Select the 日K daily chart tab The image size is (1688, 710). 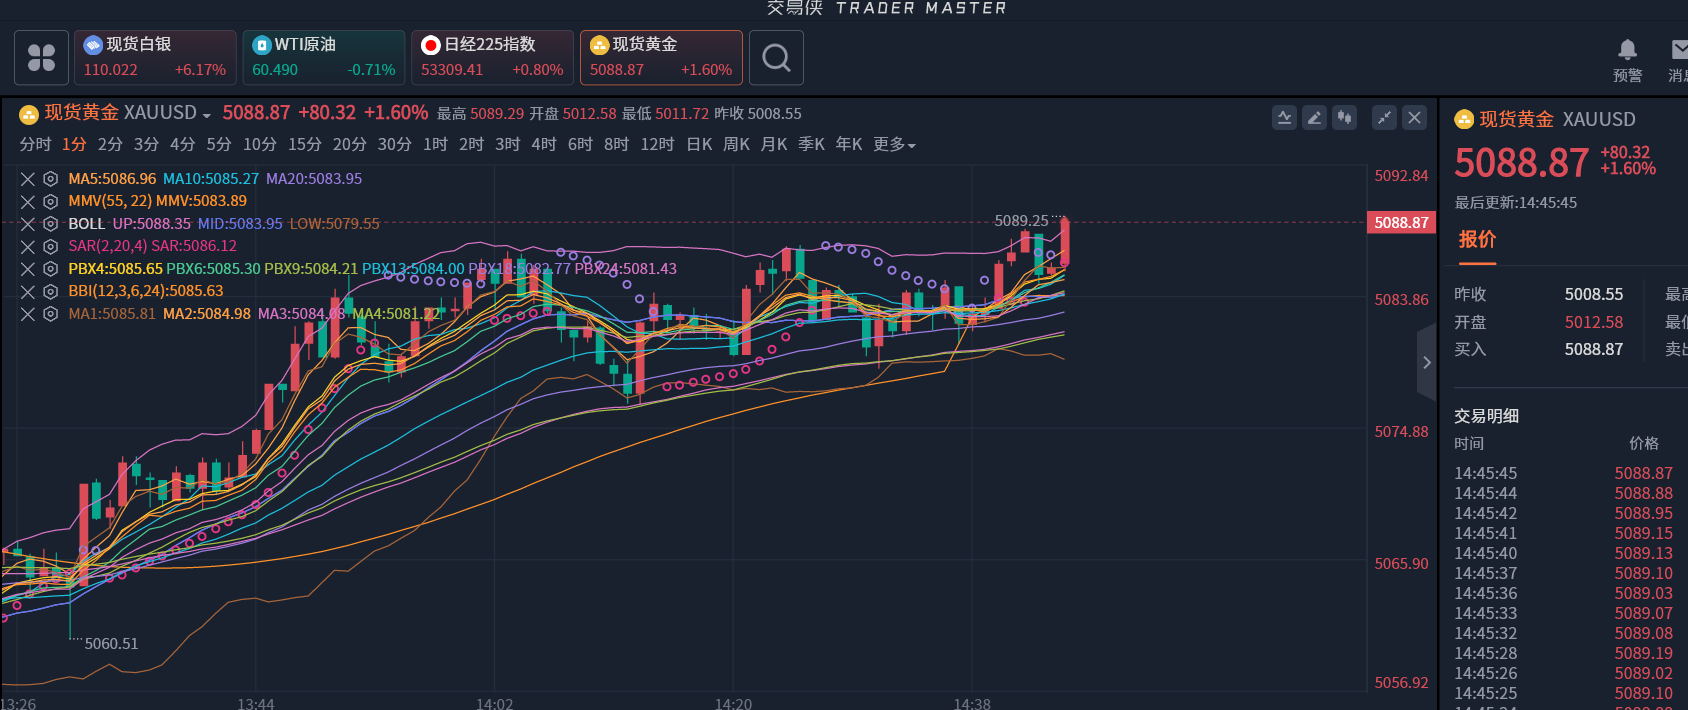point(699,145)
